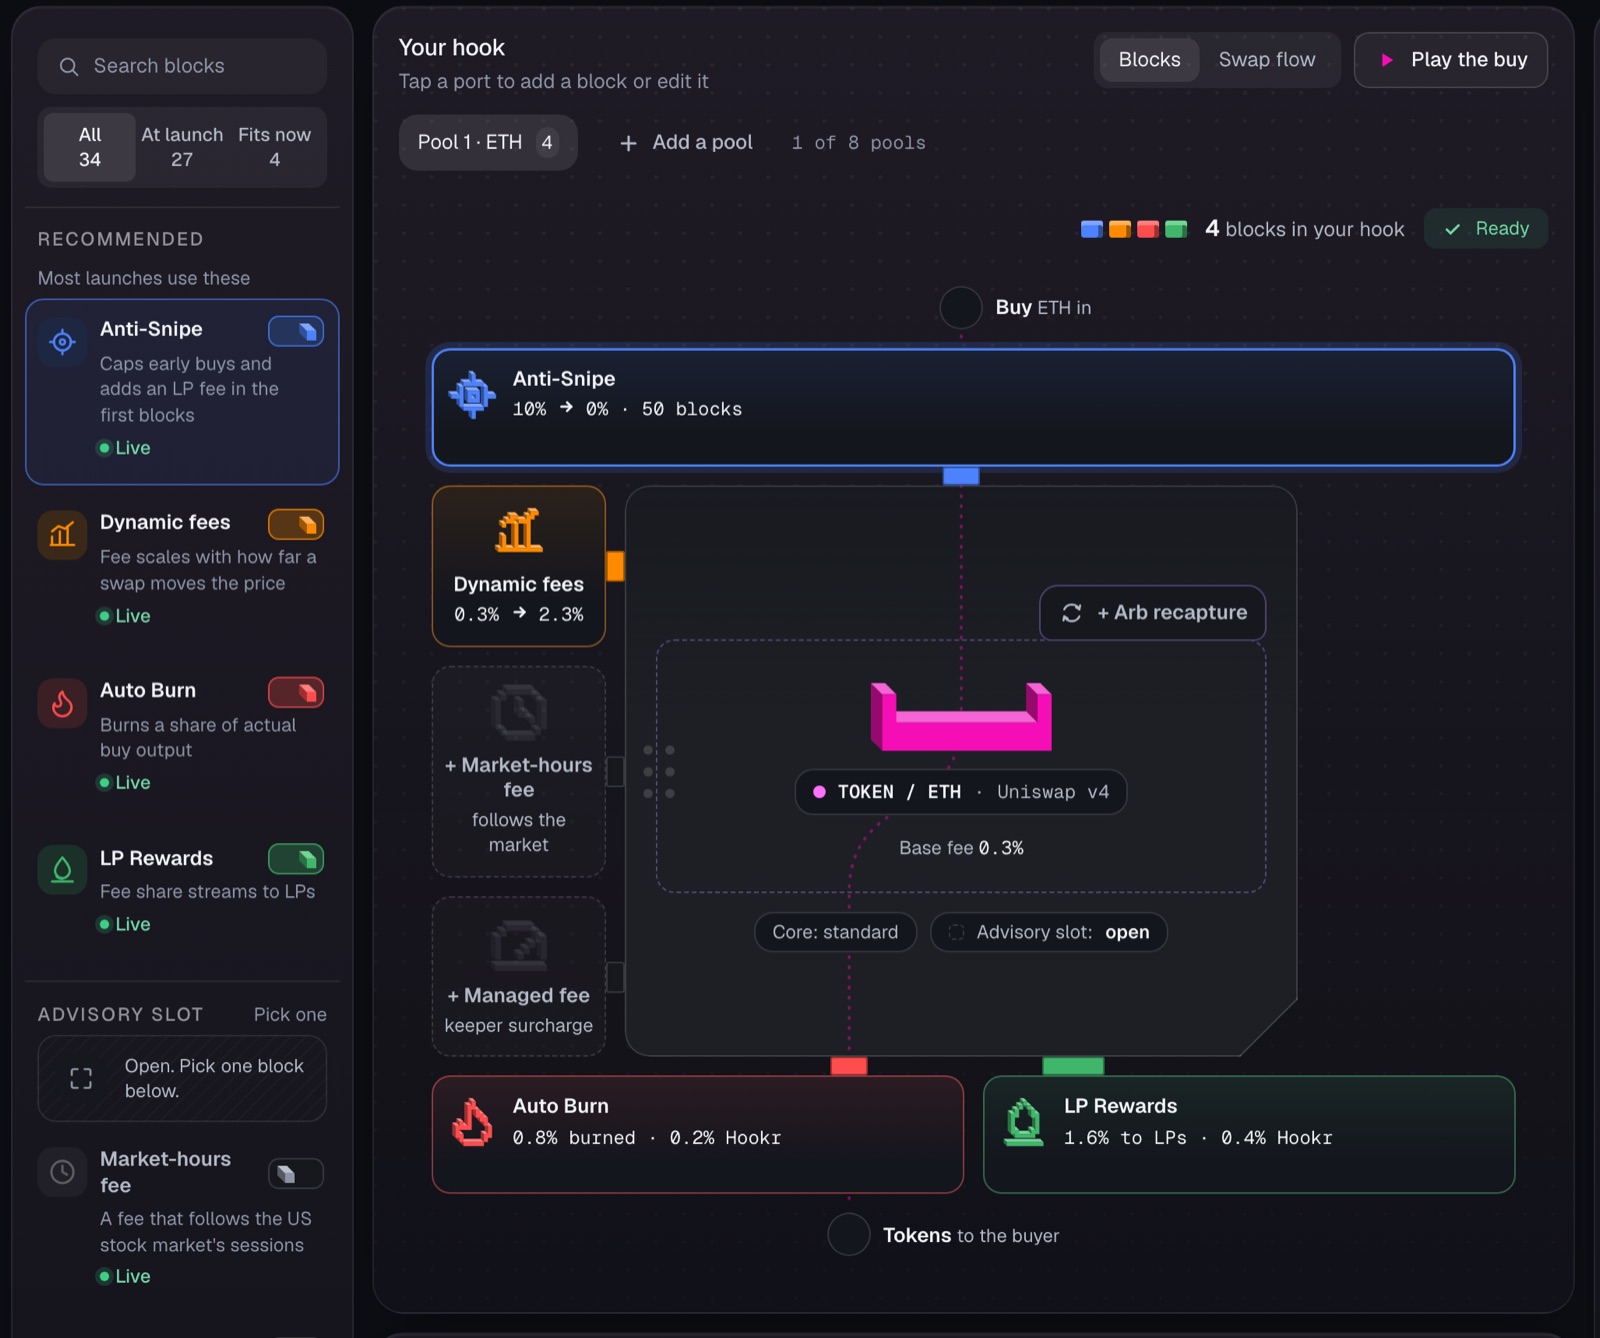
Task: Click the Arb recapture refresh icon
Action: [1072, 613]
